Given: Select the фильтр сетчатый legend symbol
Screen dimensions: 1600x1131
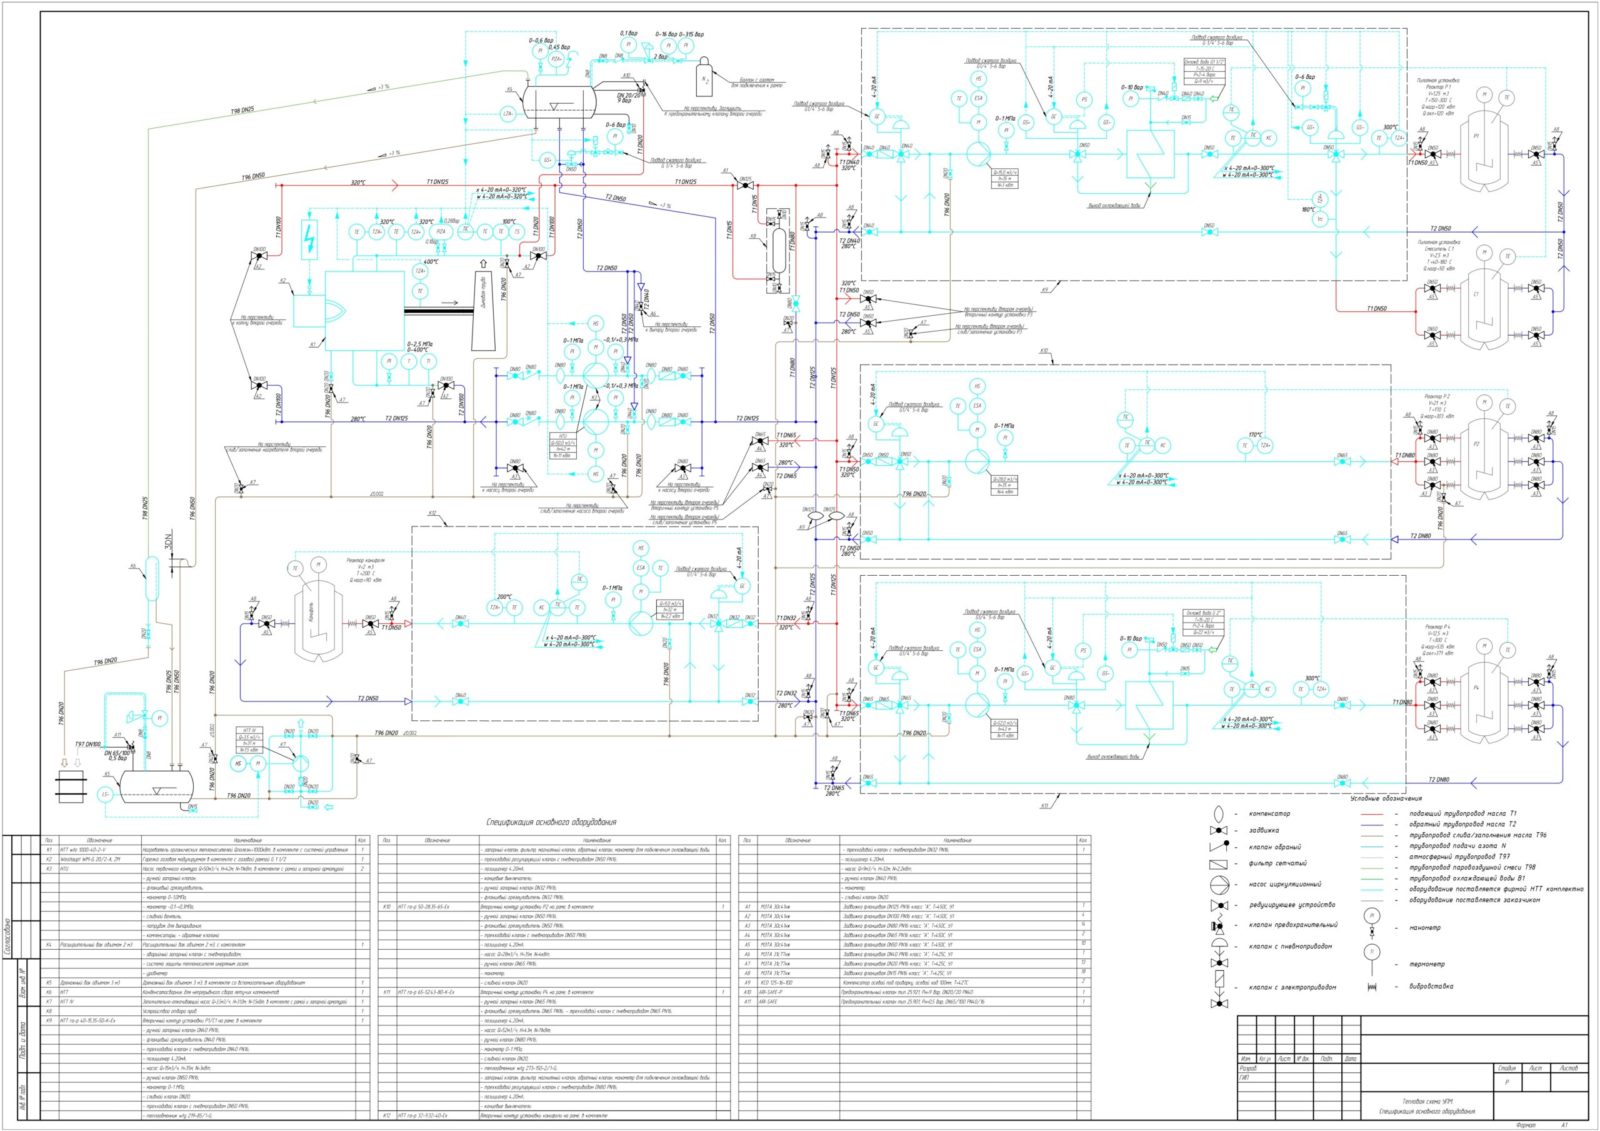Looking at the screenshot, I should pyautogui.click(x=1218, y=864).
